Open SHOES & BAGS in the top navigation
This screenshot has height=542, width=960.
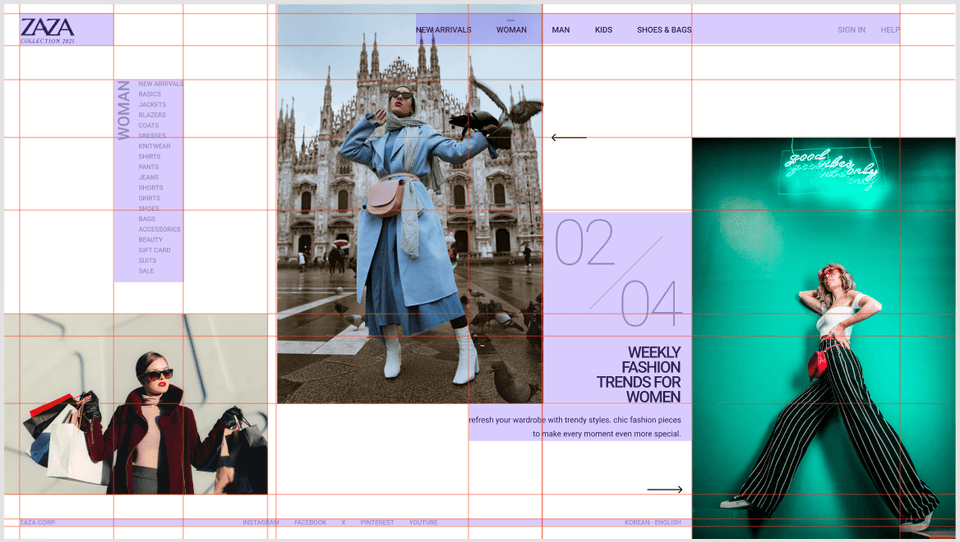[664, 29]
